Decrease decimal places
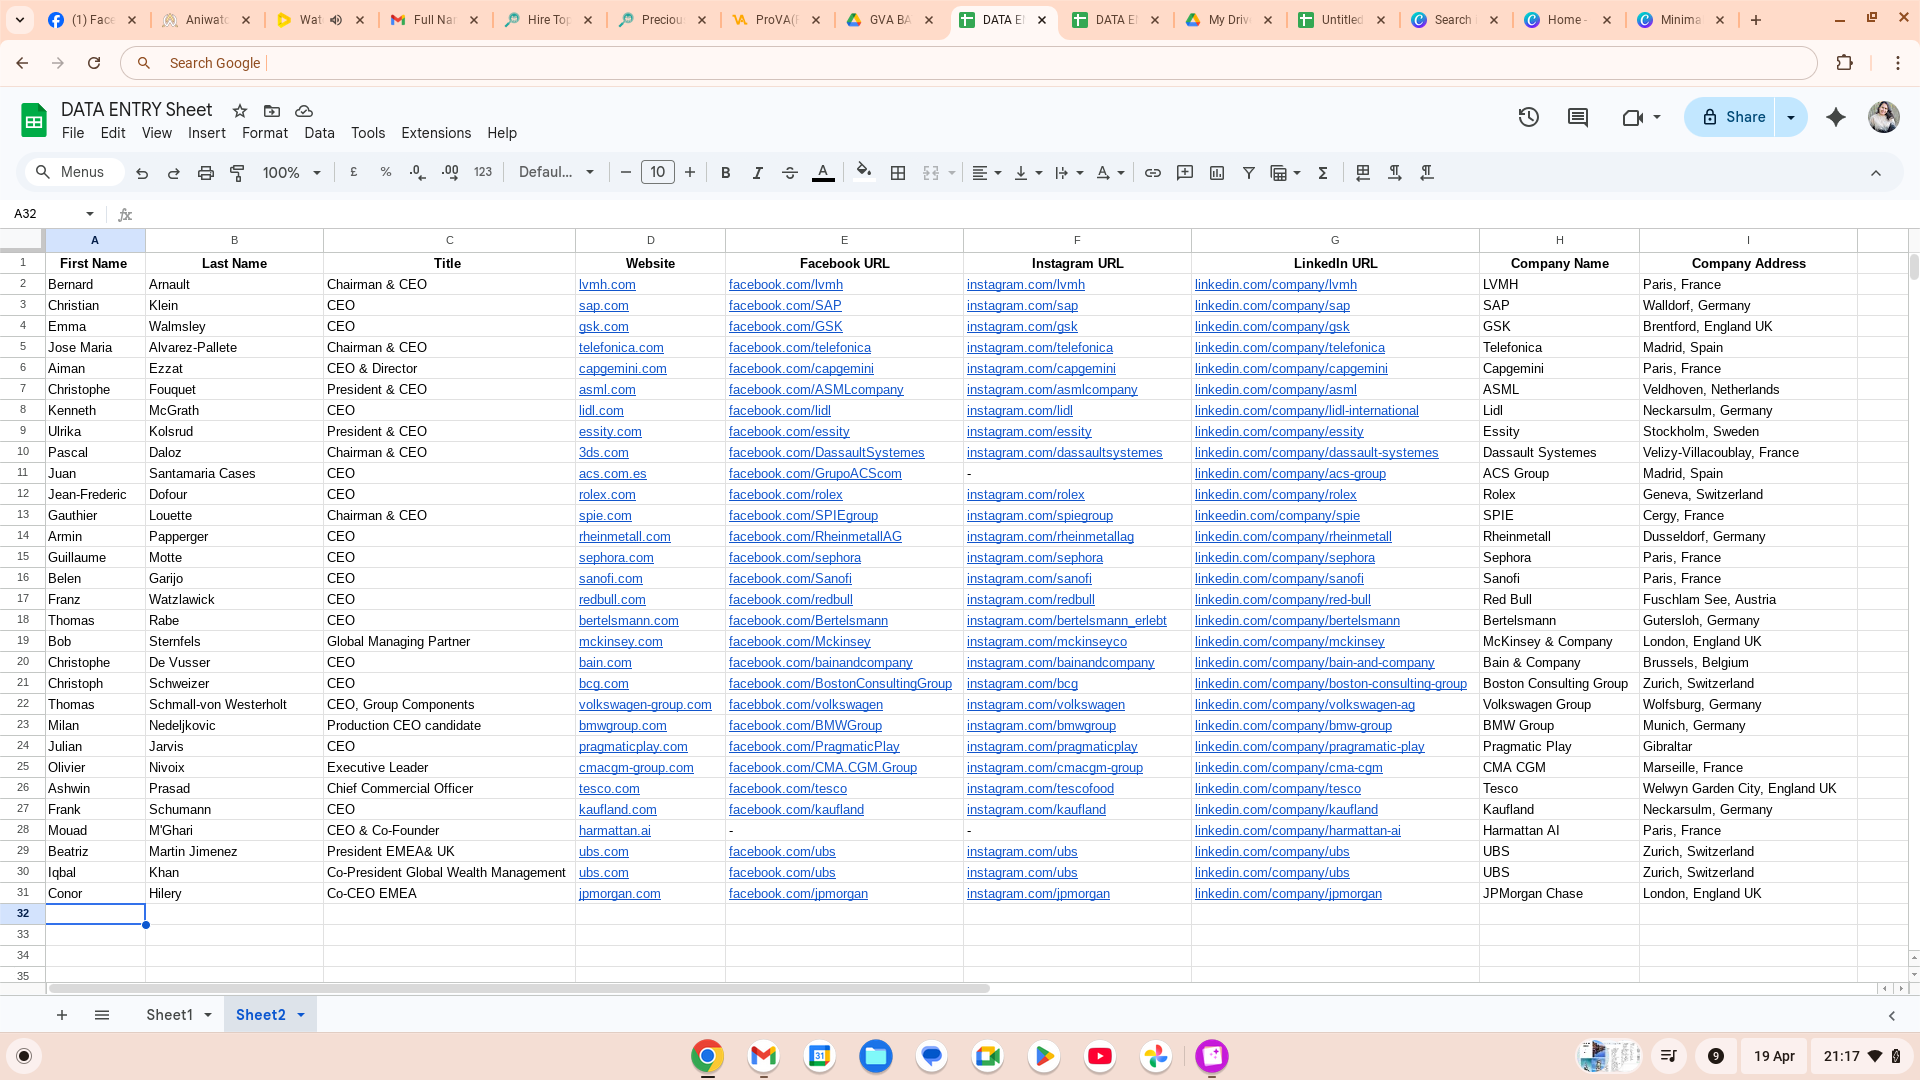 [418, 172]
